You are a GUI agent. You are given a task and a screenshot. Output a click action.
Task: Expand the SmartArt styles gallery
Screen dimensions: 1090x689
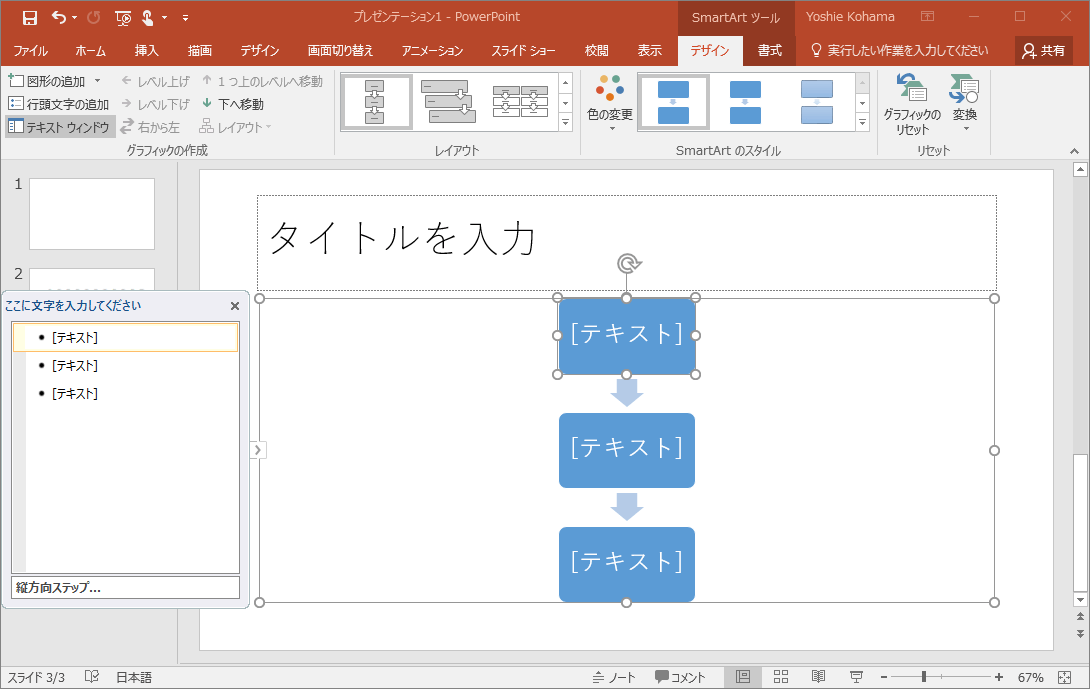[x=862, y=123]
